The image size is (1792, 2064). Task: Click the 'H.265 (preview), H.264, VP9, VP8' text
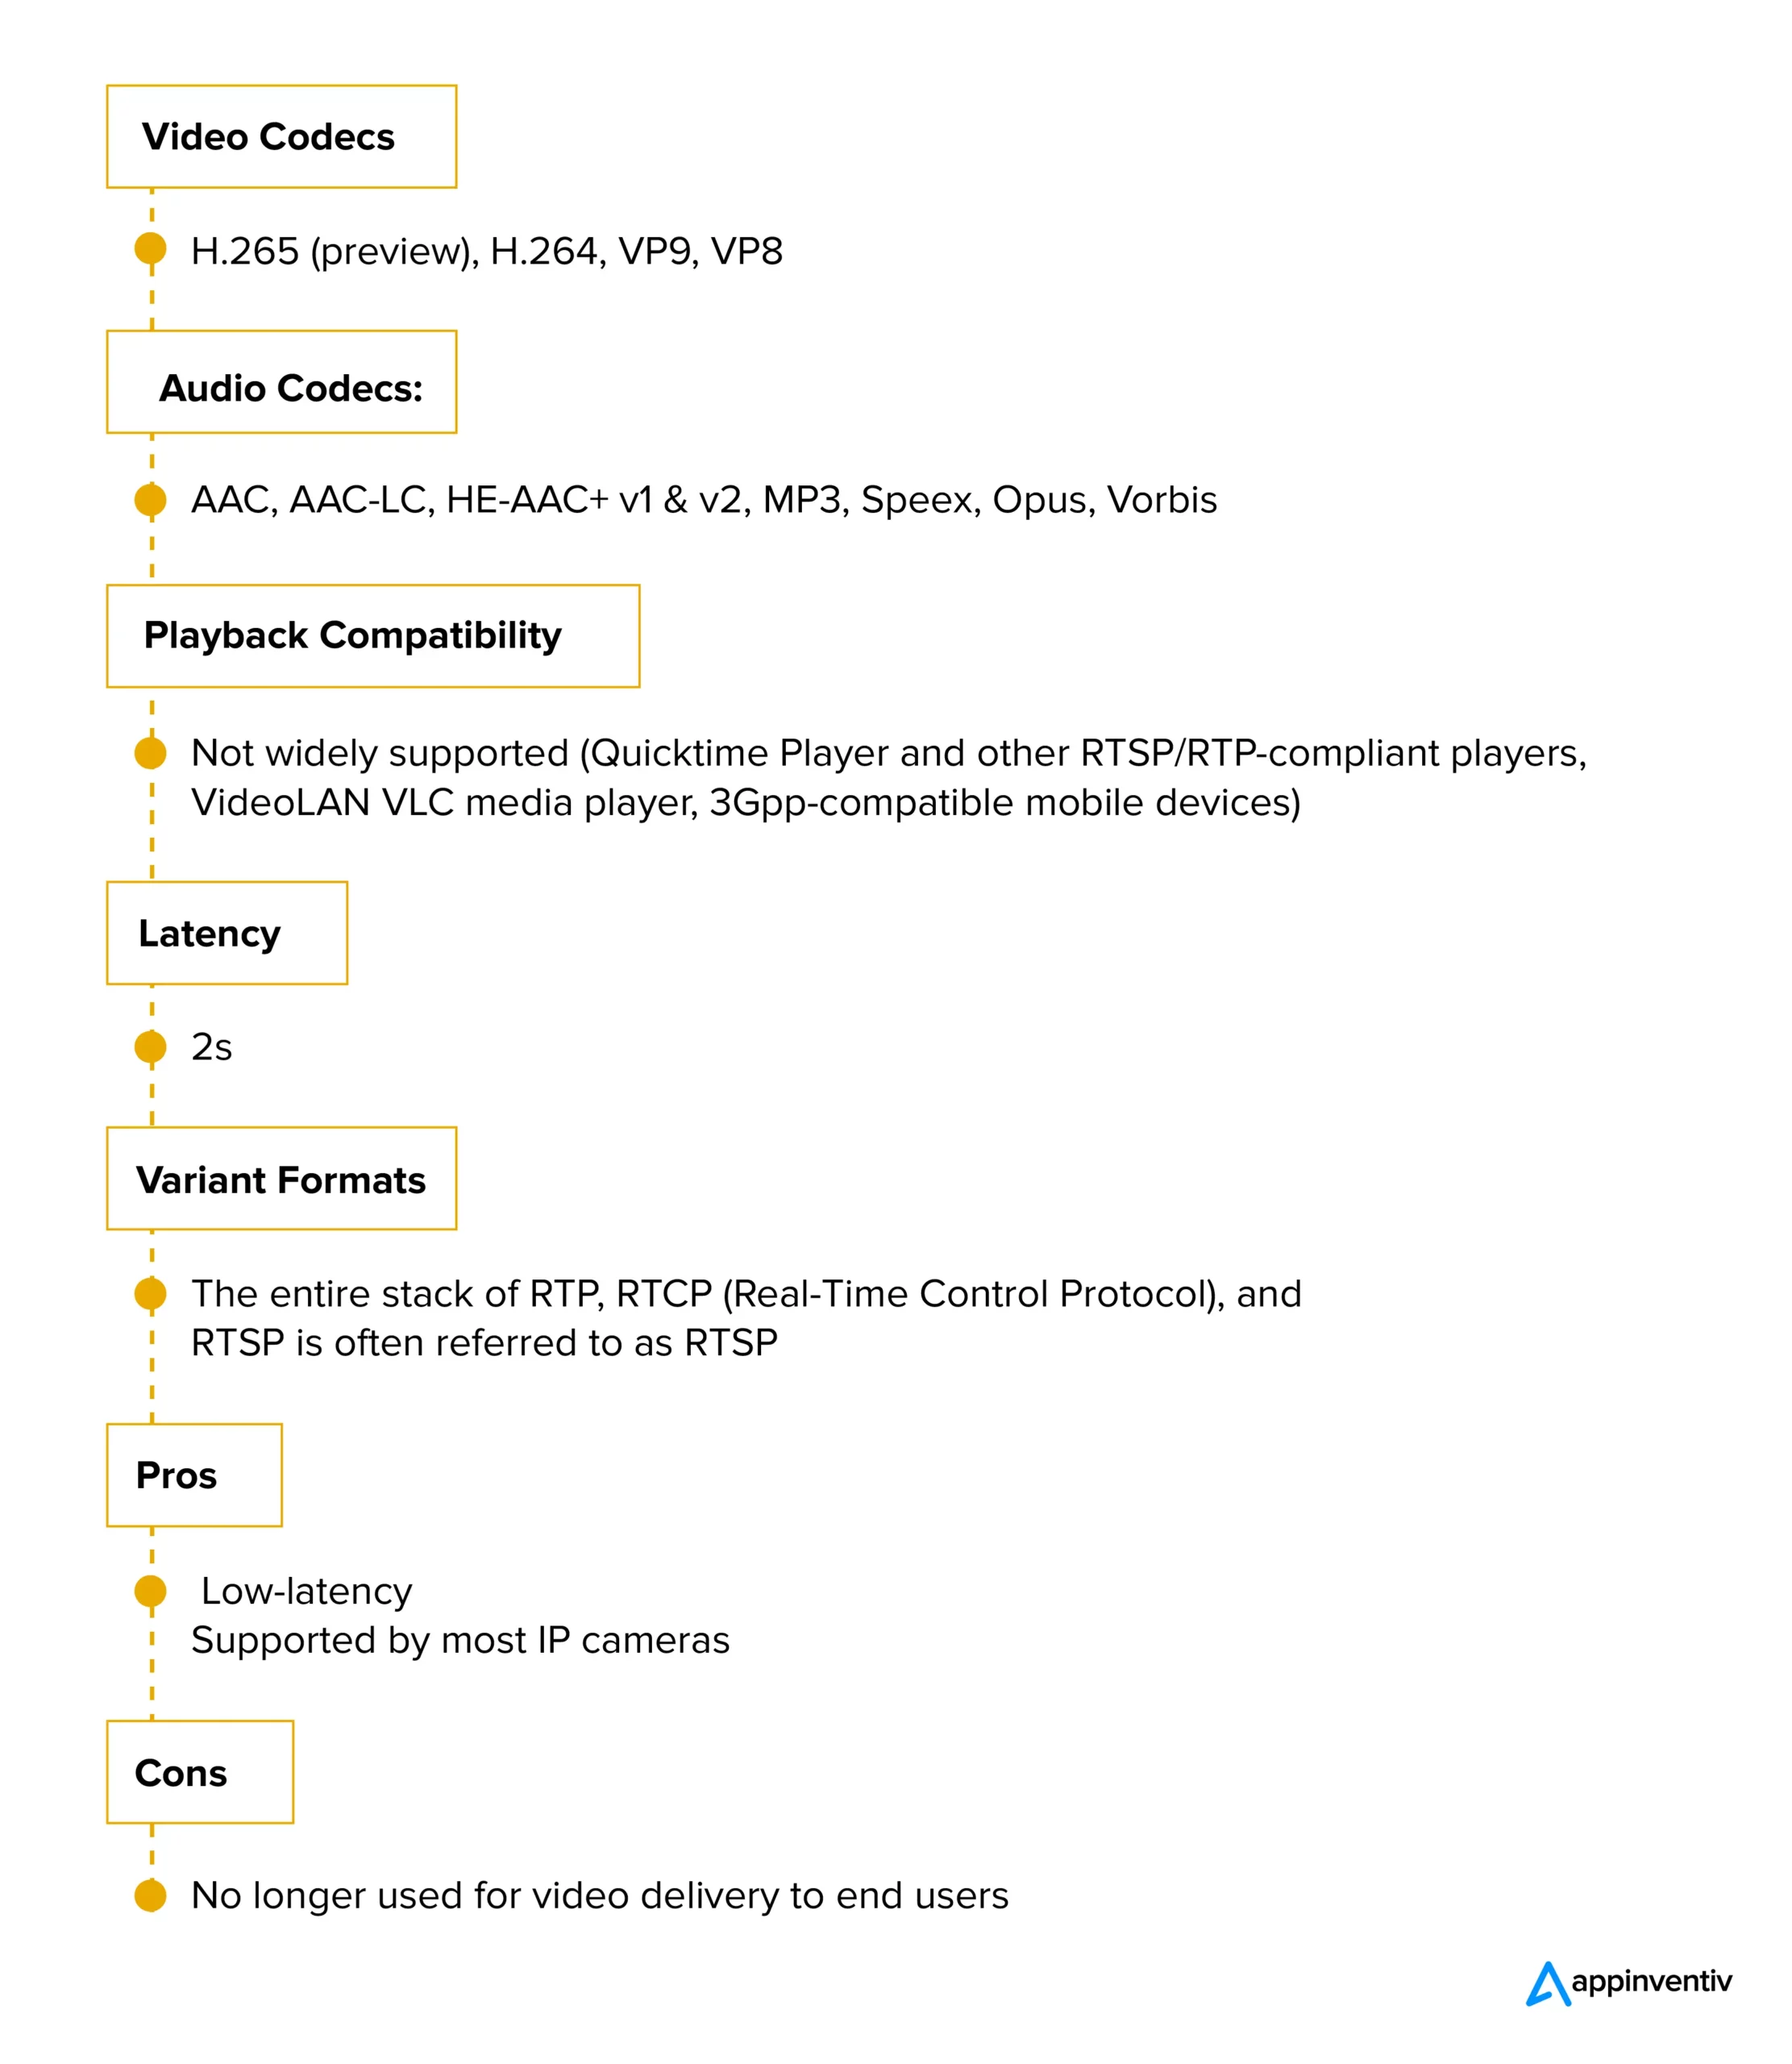click(x=486, y=251)
